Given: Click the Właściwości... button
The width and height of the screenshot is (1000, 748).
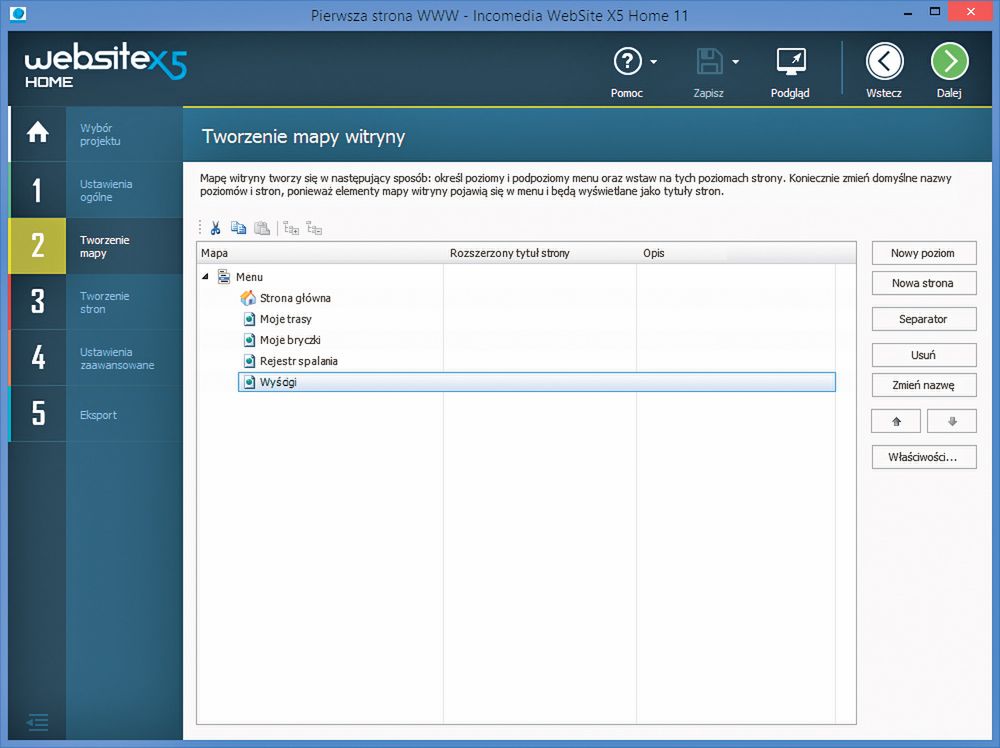Looking at the screenshot, I should coord(923,457).
